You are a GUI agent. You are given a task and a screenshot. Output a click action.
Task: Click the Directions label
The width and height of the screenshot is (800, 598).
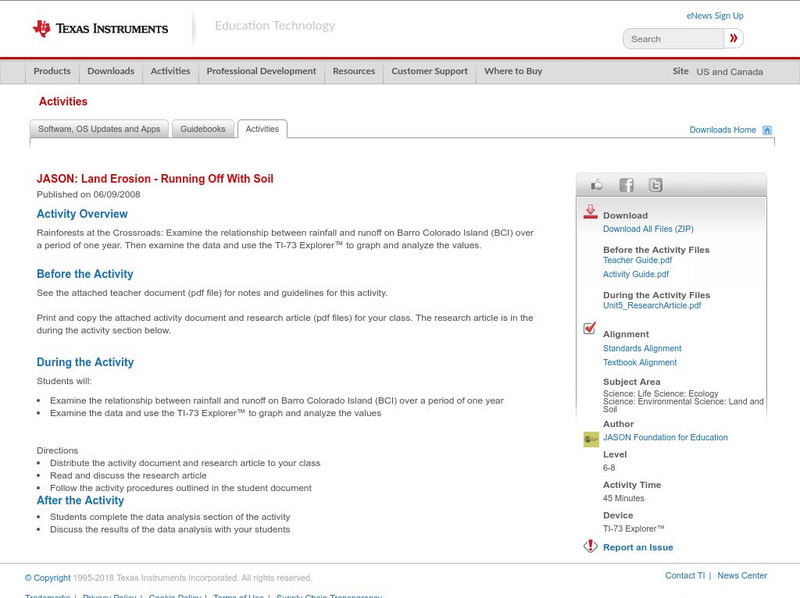(57, 451)
